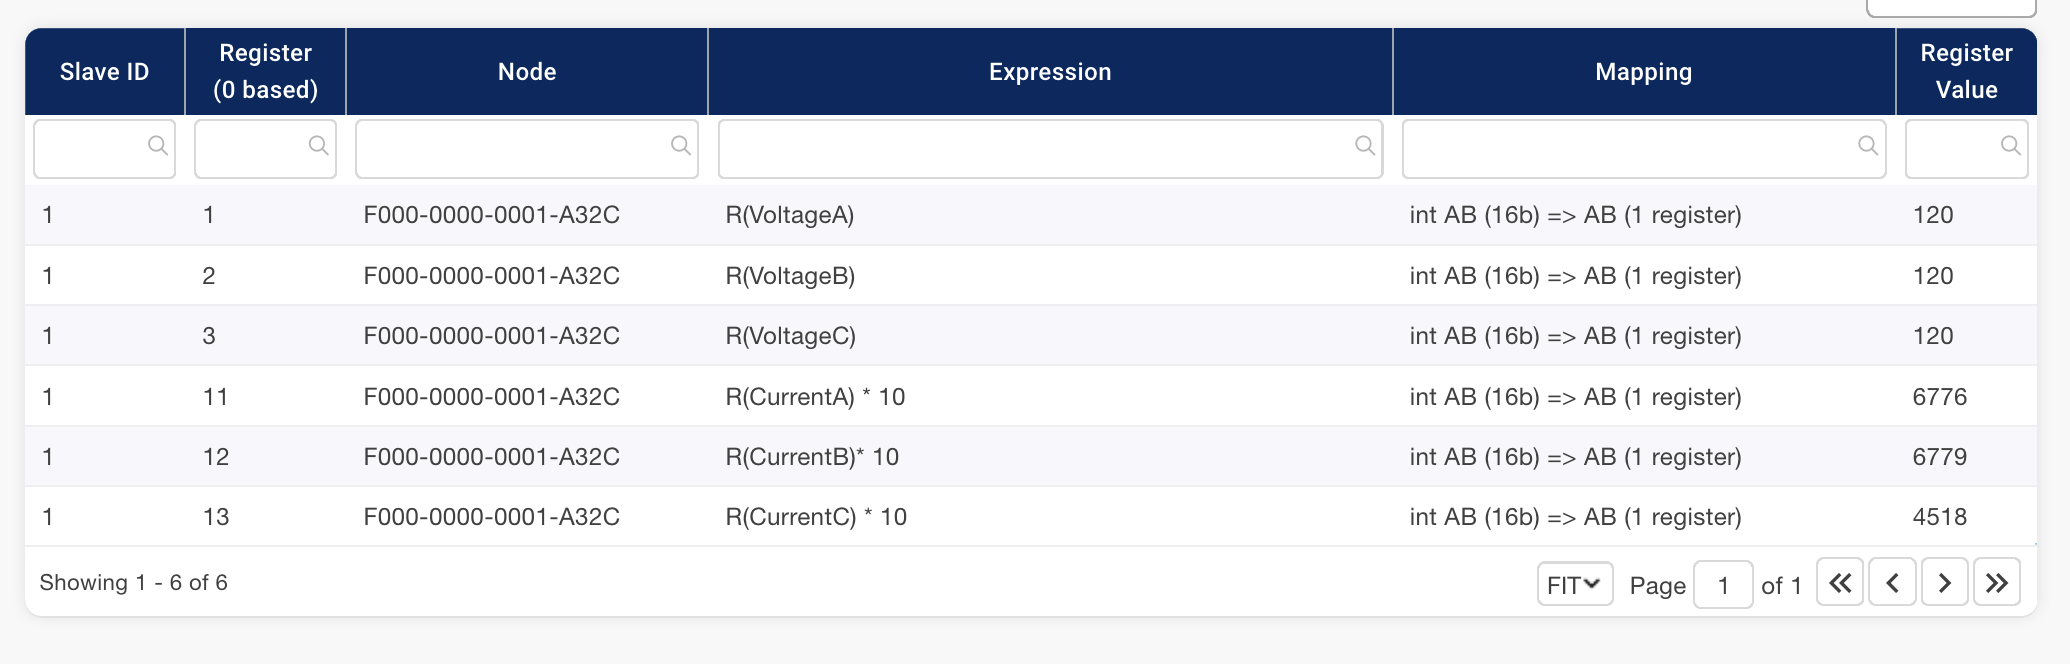2070x664 pixels.
Task: Click the search icon in Register filter
Action: (318, 145)
